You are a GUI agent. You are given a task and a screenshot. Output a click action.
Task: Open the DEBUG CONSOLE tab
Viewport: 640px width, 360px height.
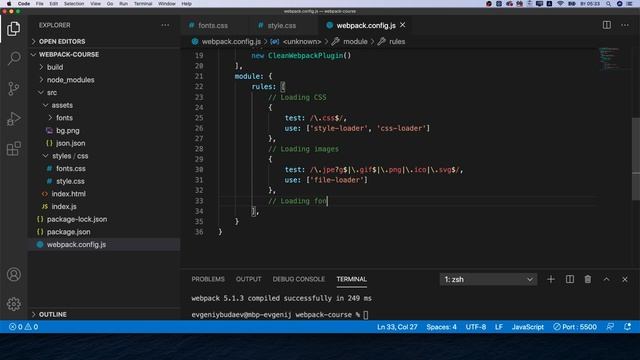tap(298, 279)
